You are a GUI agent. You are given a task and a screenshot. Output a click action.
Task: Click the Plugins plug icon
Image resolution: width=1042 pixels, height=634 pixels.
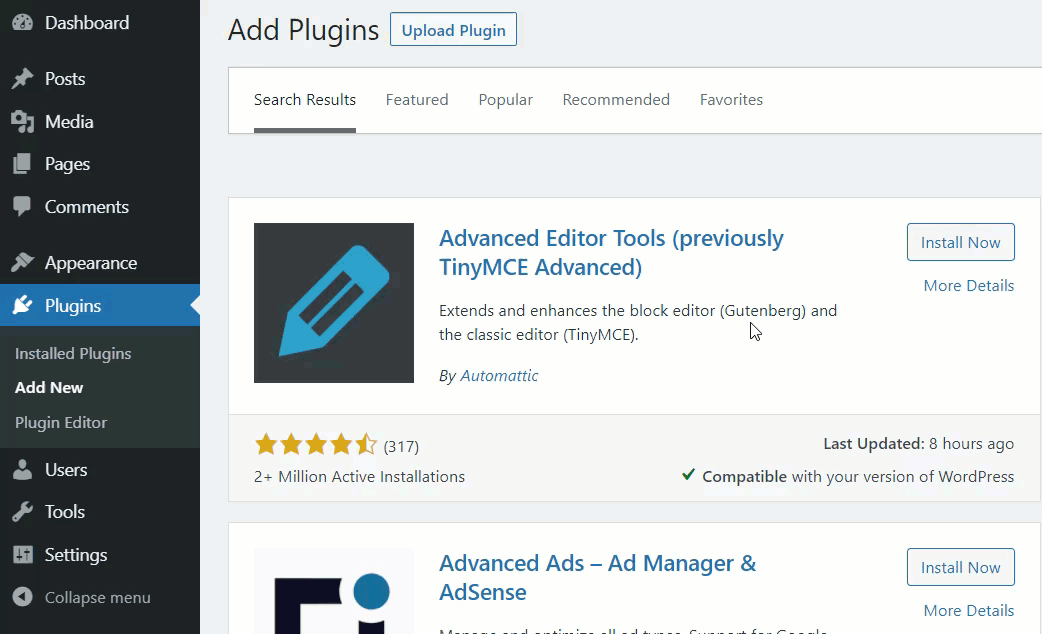22,305
